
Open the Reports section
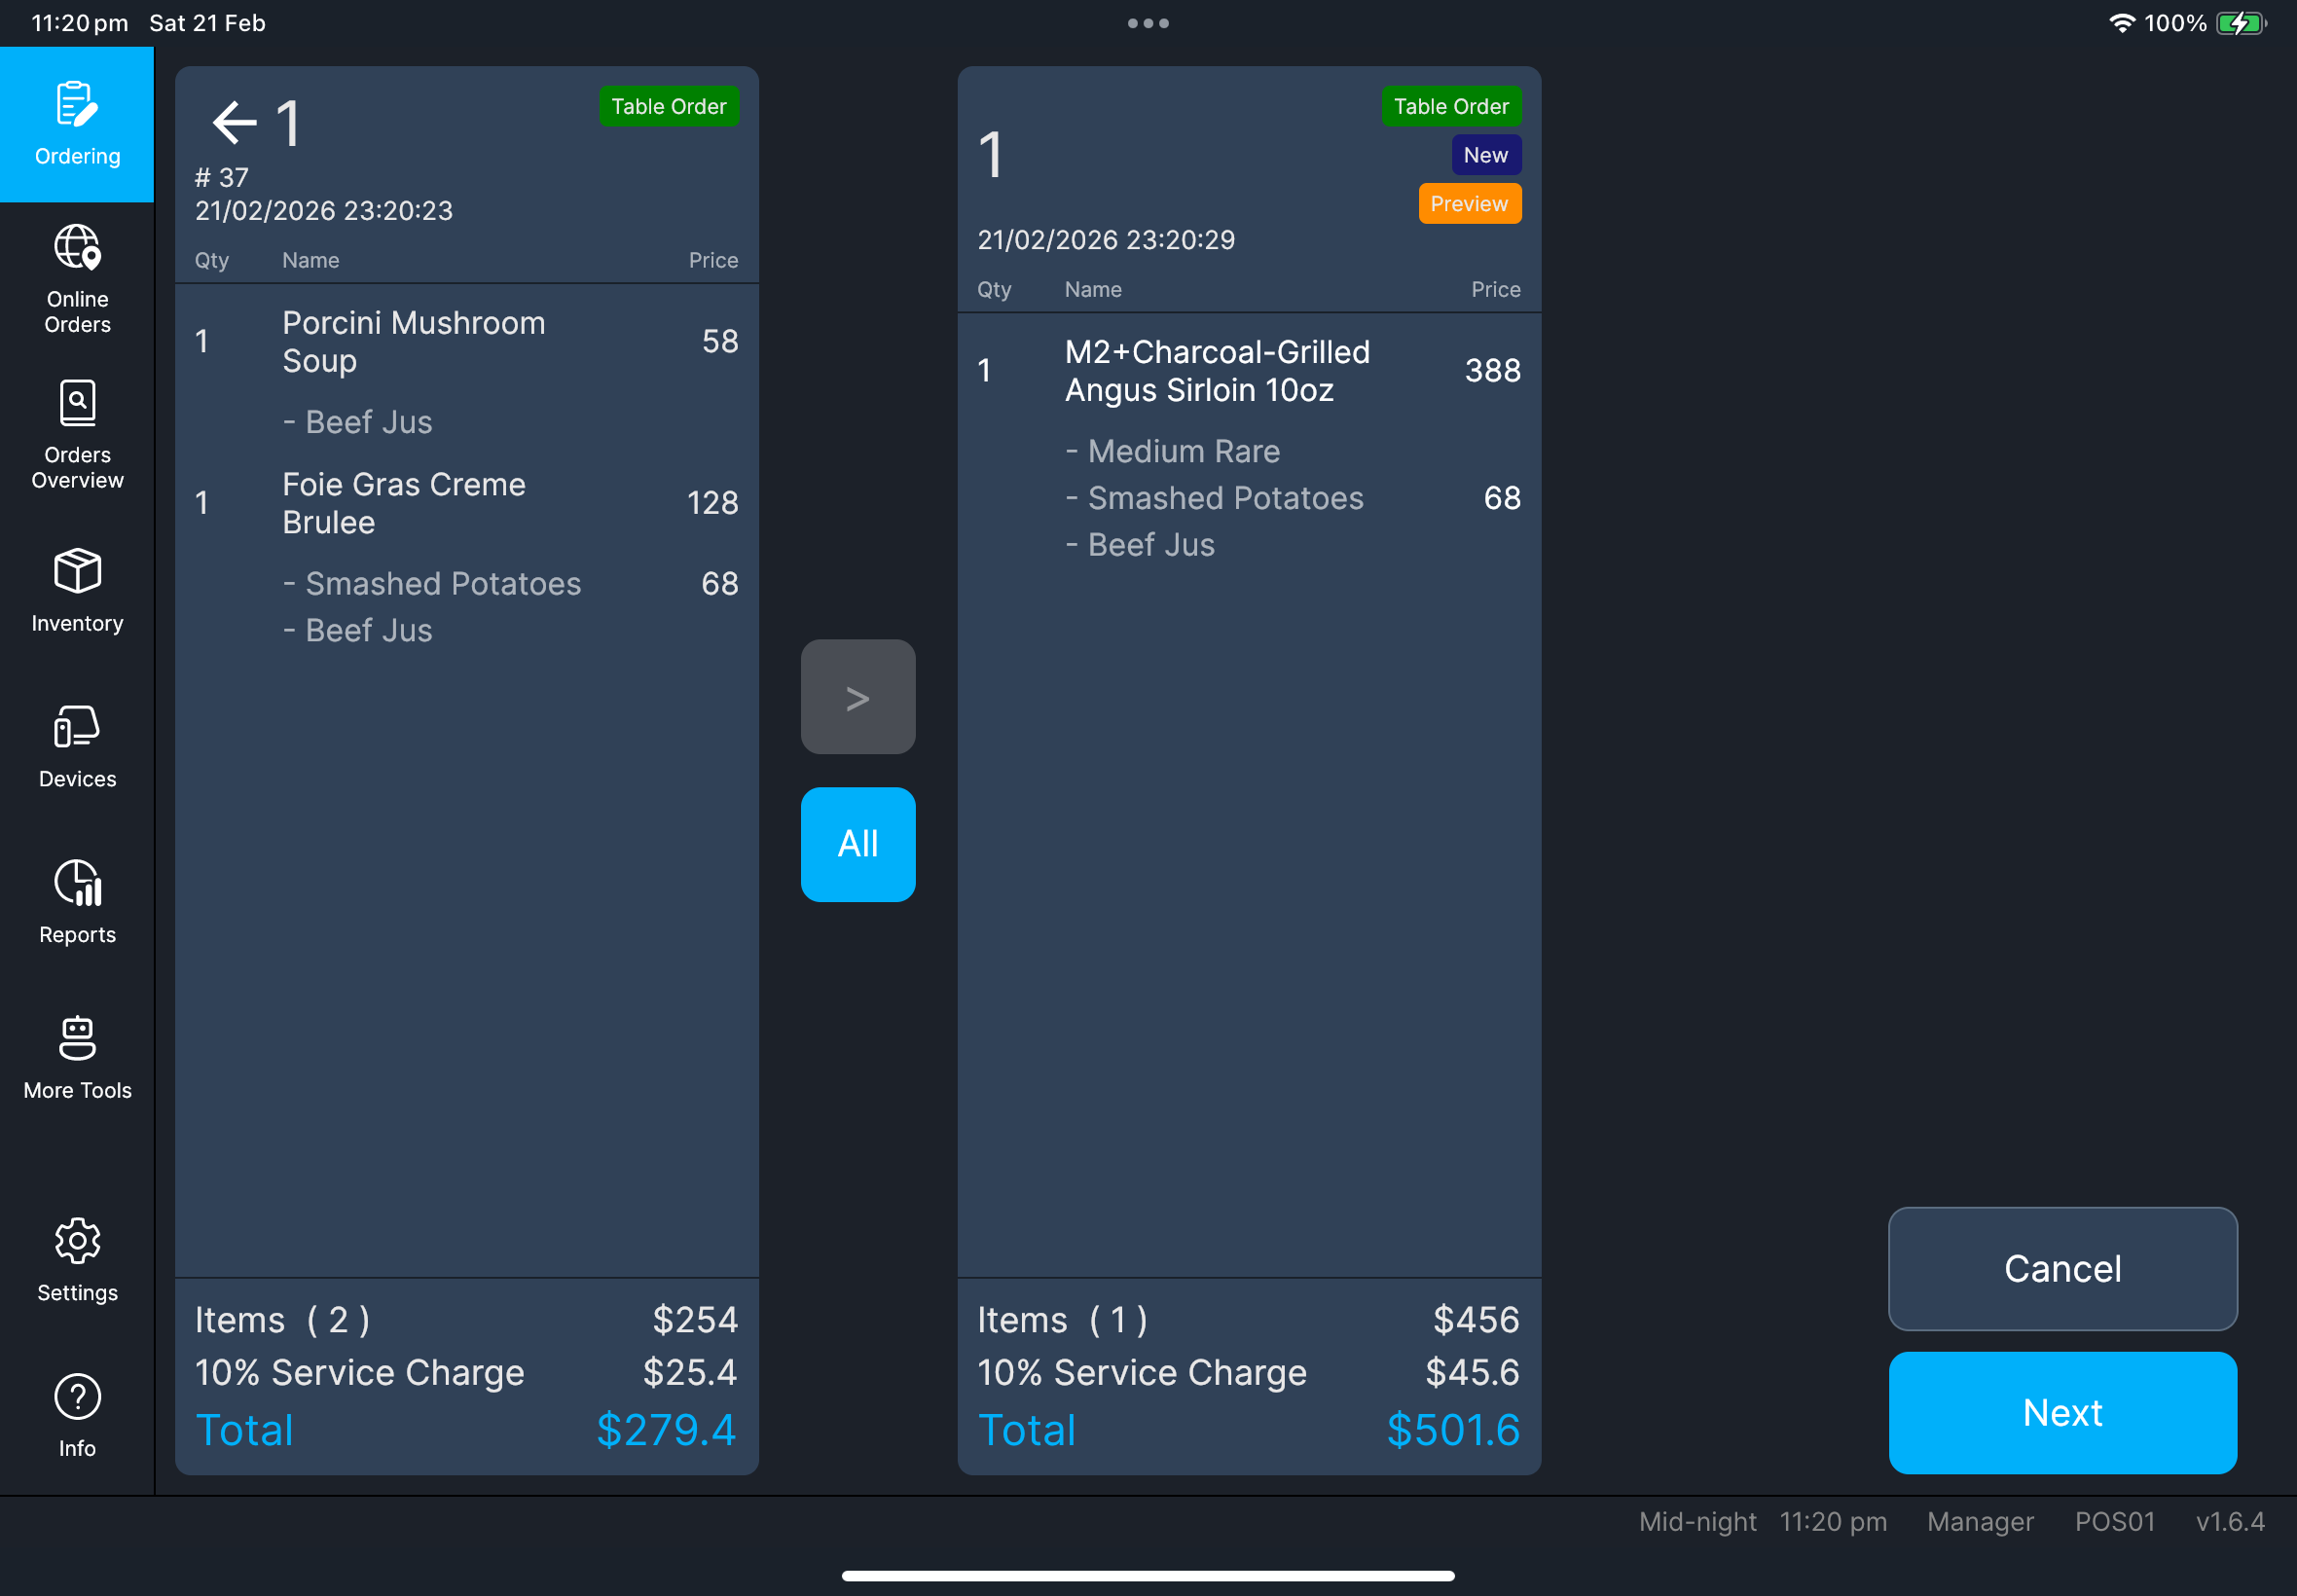coord(76,900)
